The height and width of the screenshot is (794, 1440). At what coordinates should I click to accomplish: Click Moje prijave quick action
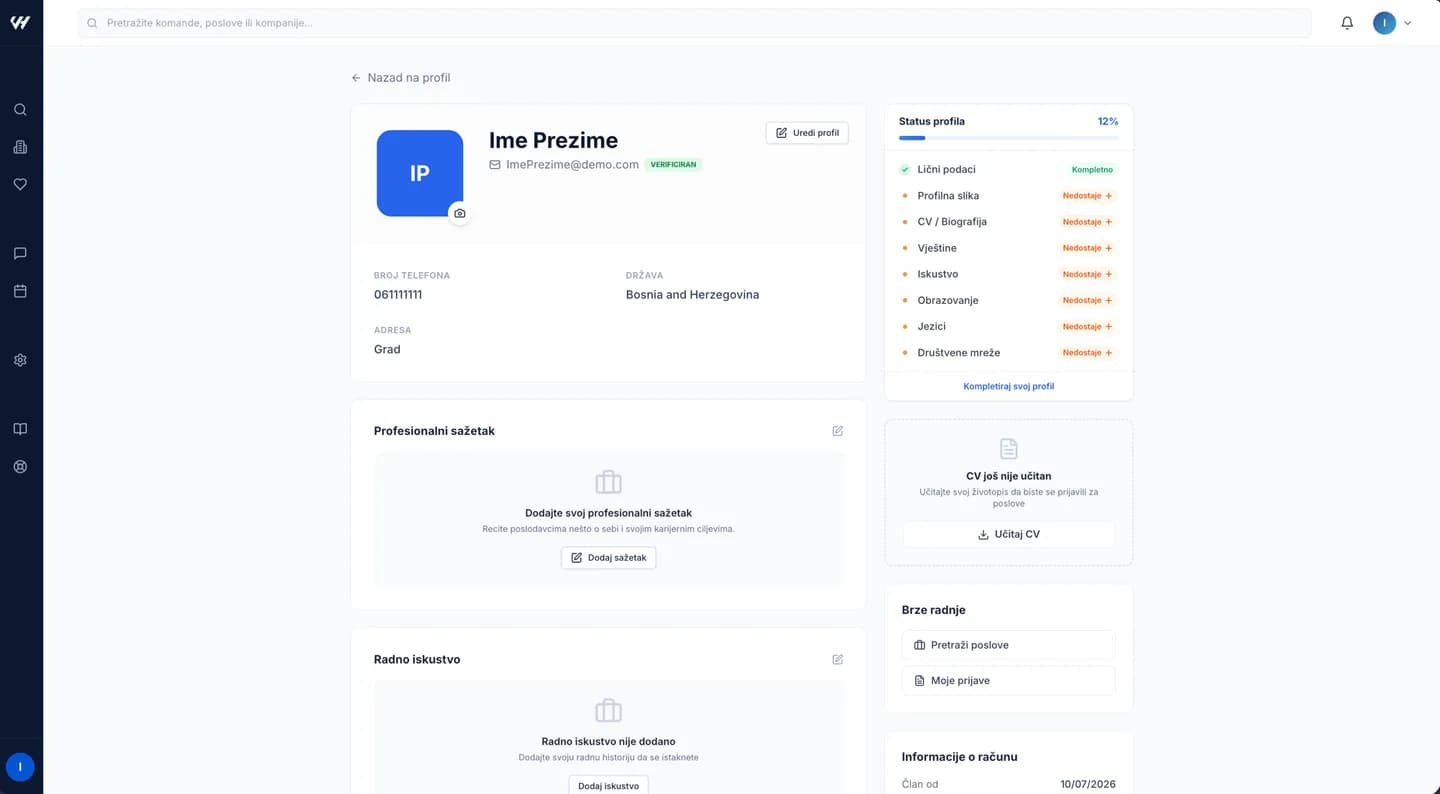point(1008,680)
